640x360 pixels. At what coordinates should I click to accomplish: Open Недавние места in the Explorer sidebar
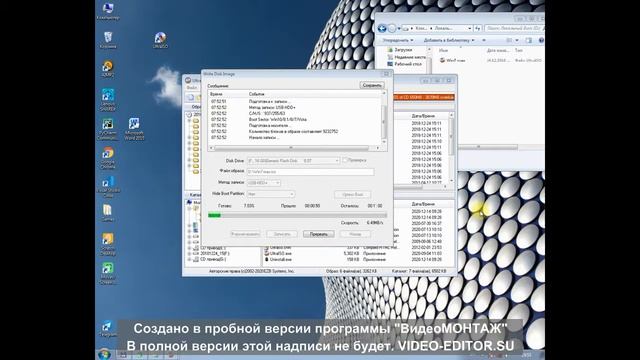coord(406,57)
